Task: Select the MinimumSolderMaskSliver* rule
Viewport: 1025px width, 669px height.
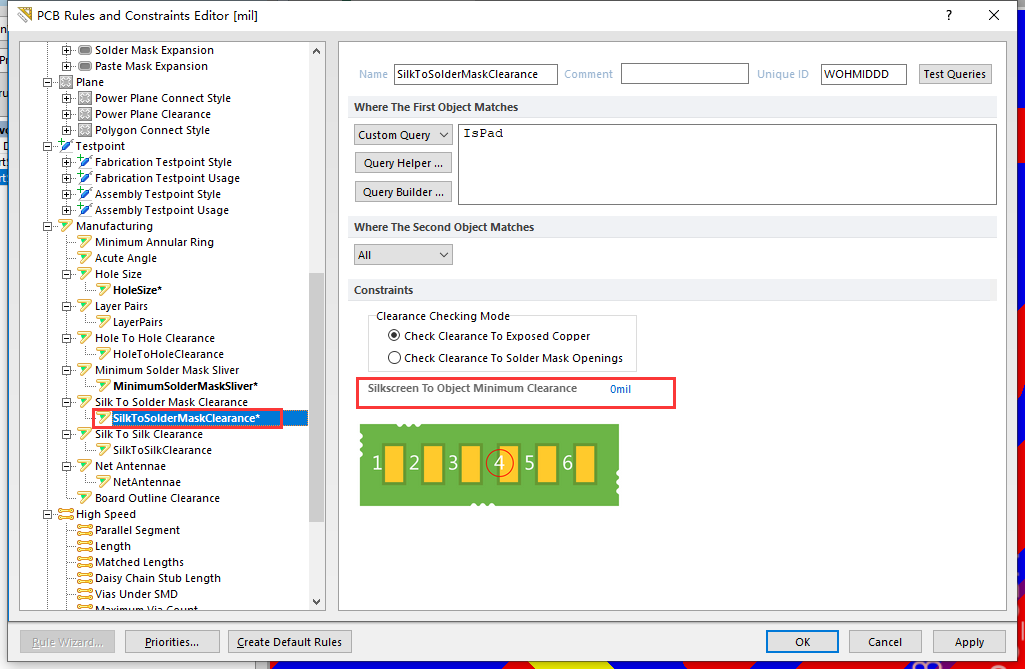Action: [186, 386]
